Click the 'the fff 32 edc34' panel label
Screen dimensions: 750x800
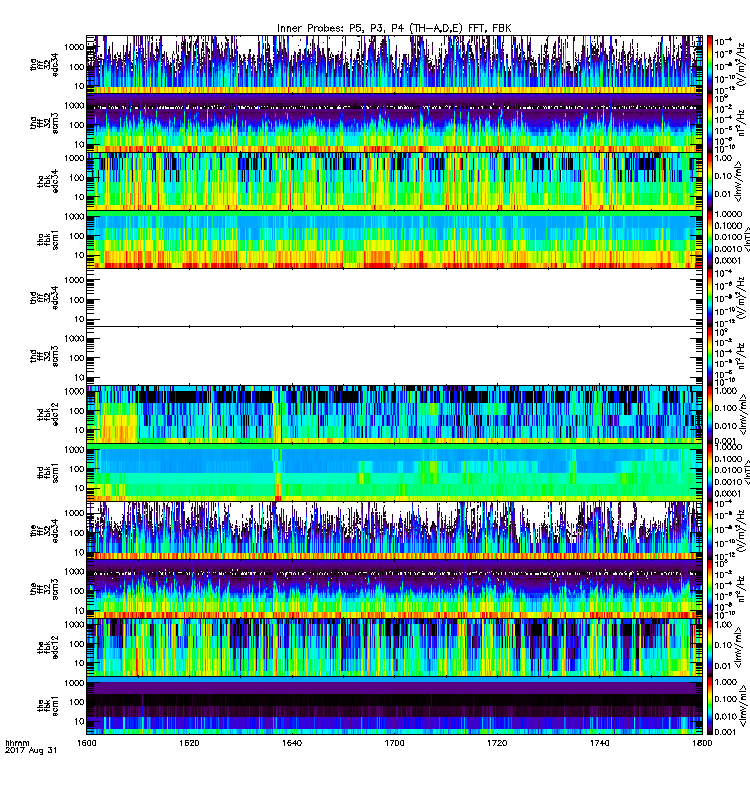coord(44,531)
